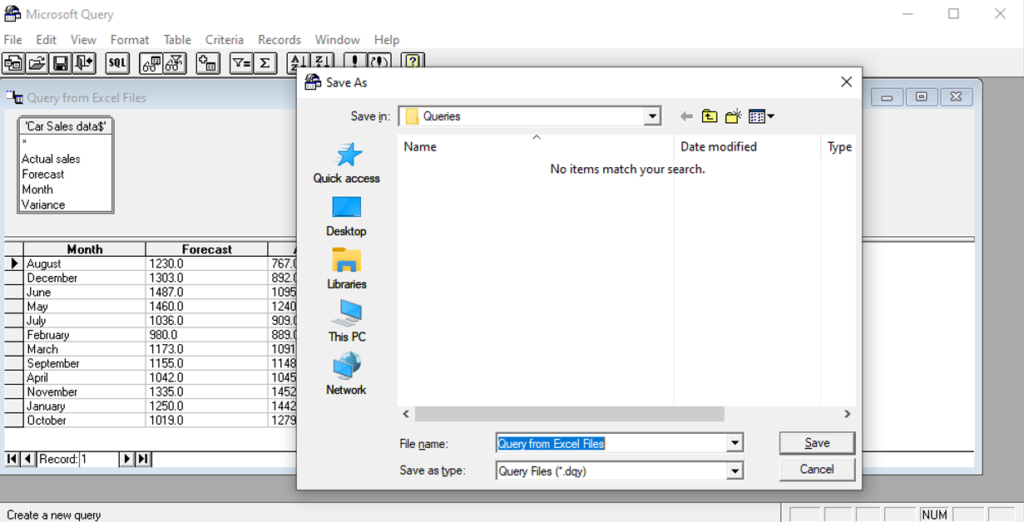Click the Save File floppy icon
1024x522 pixels.
point(61,63)
